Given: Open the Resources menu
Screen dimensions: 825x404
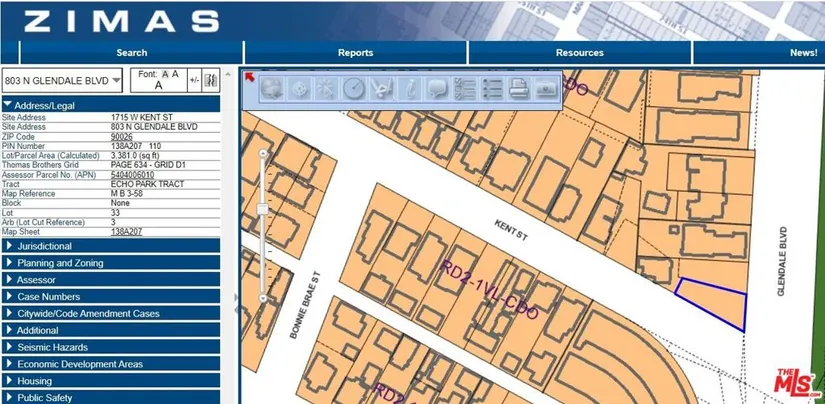Looking at the screenshot, I should (579, 53).
